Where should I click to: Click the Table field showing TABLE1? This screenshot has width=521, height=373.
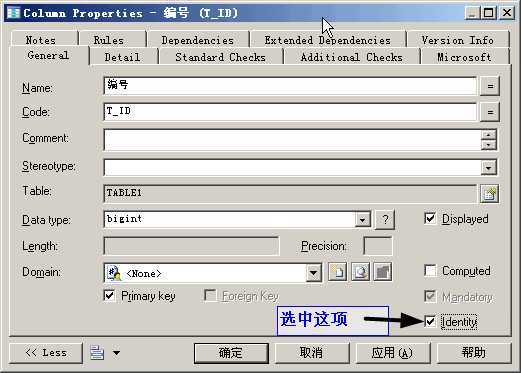290,193
